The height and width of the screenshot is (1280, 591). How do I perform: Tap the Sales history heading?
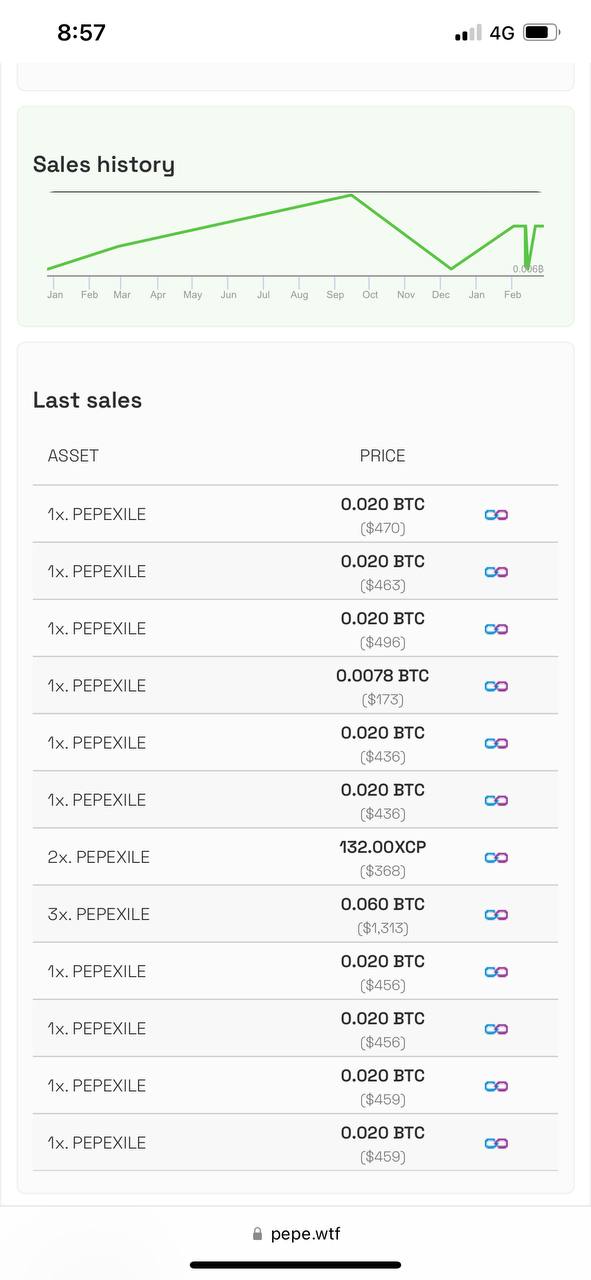pos(104,165)
